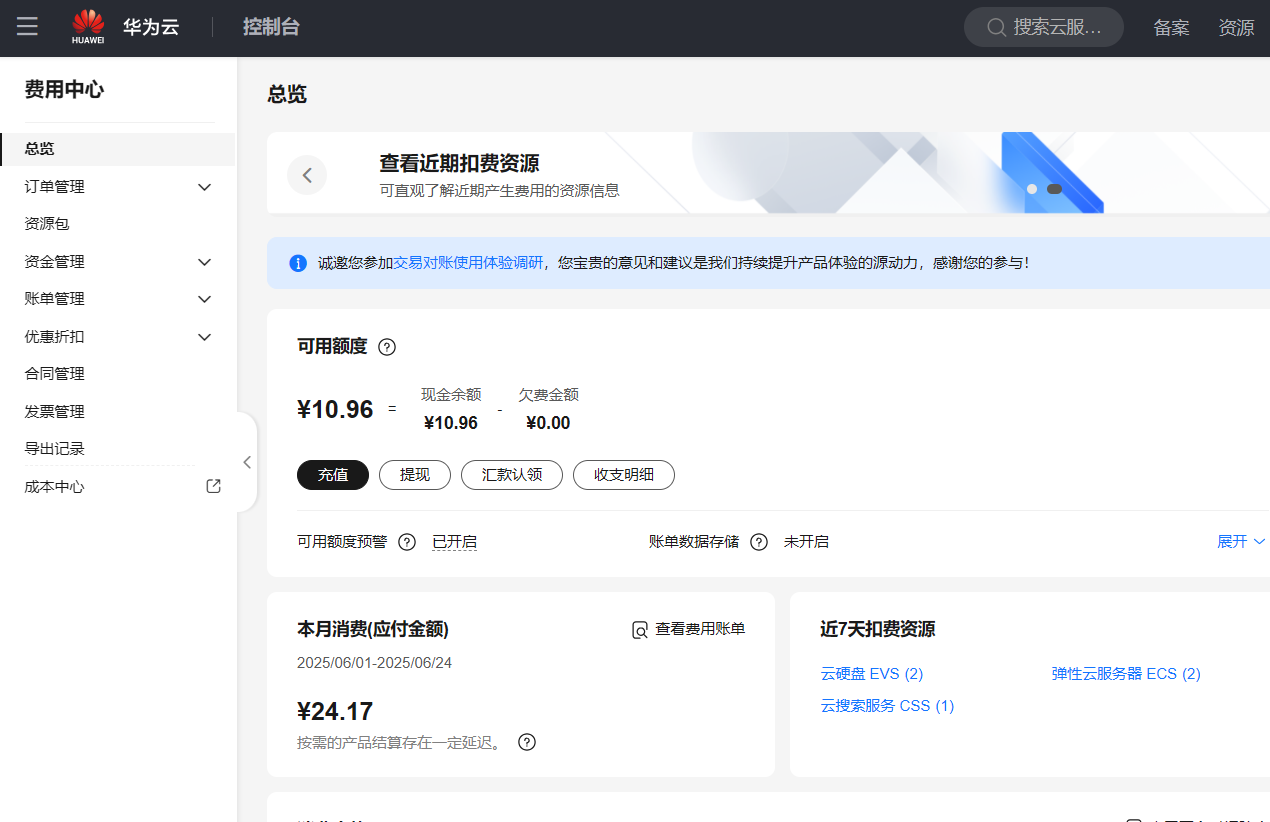Collapse the left sidebar handle
This screenshot has width=1270, height=822.
point(247,462)
